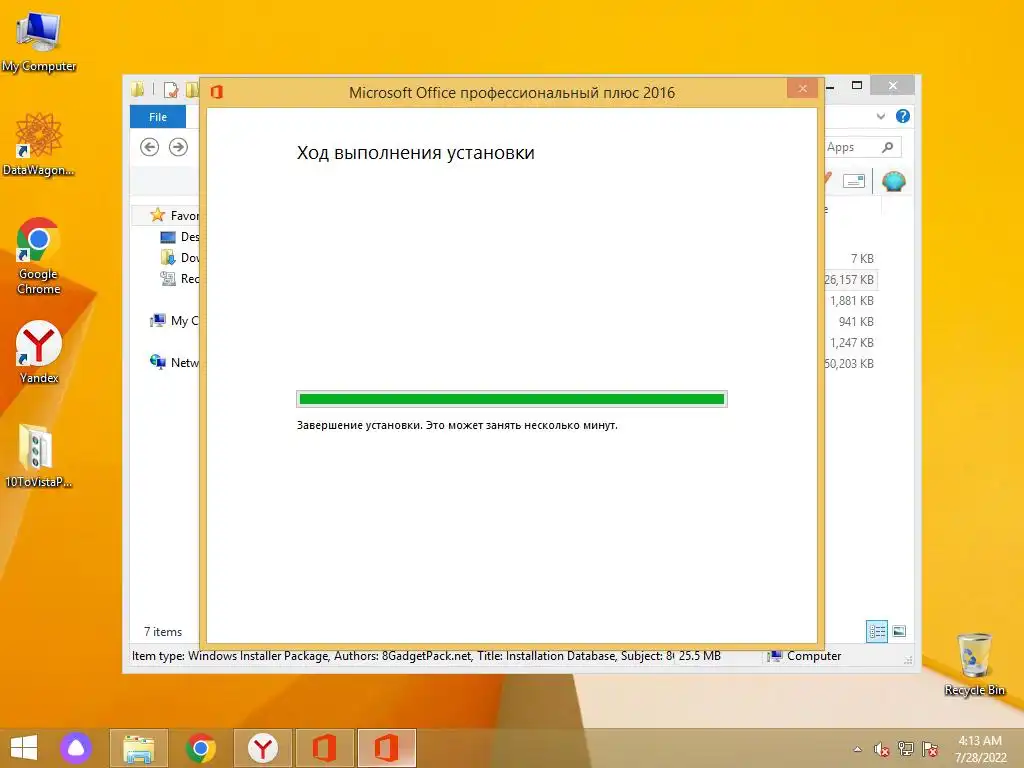Image resolution: width=1024 pixels, height=768 pixels.
Task: Click the 26,157 KB file row
Action: [x=850, y=280]
